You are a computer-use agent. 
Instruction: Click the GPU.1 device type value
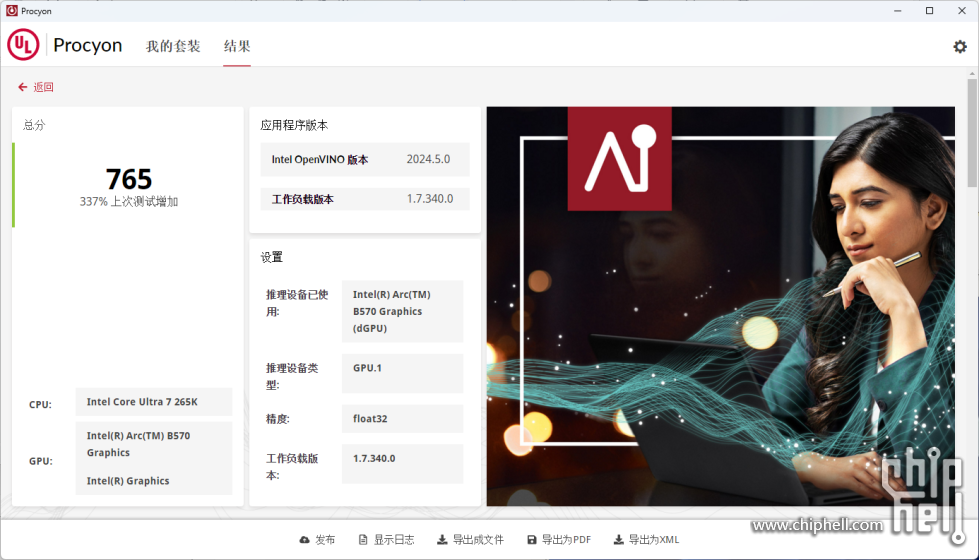tap(402, 373)
